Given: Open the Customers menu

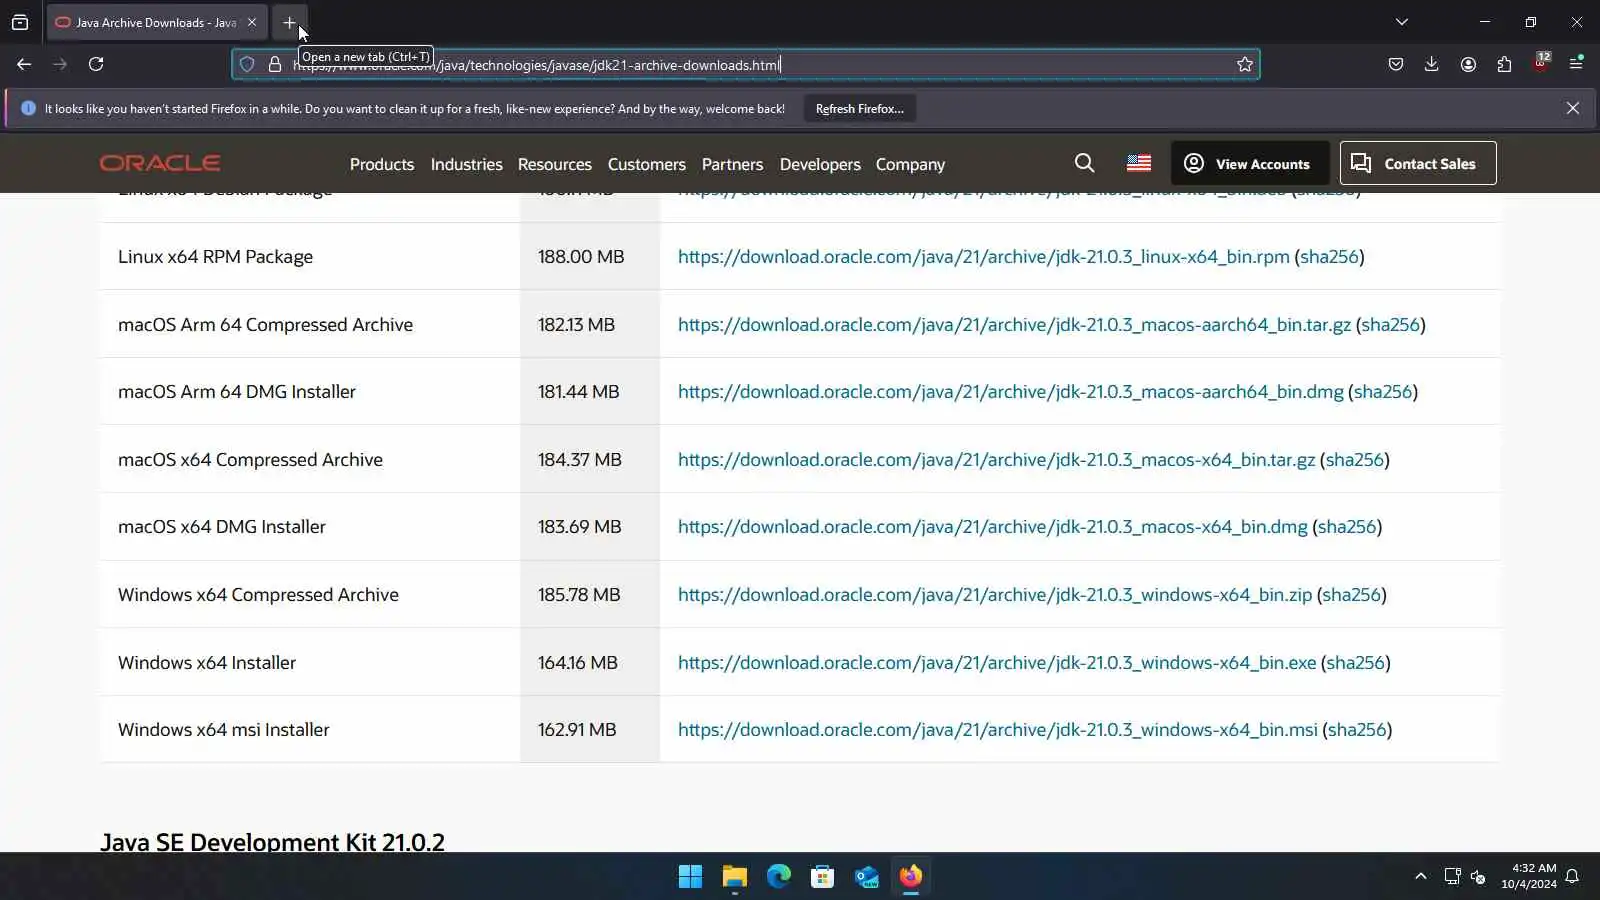Looking at the screenshot, I should click(x=647, y=164).
